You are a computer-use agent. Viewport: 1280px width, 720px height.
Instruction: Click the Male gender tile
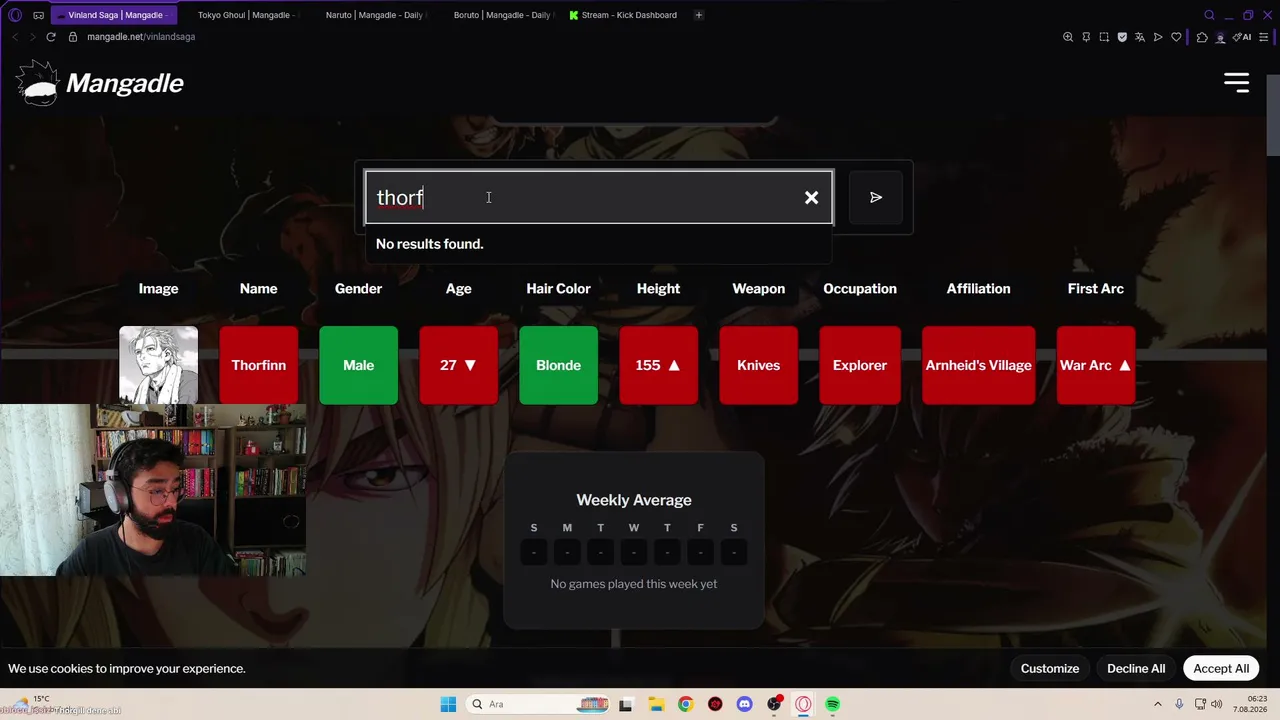[x=358, y=365]
